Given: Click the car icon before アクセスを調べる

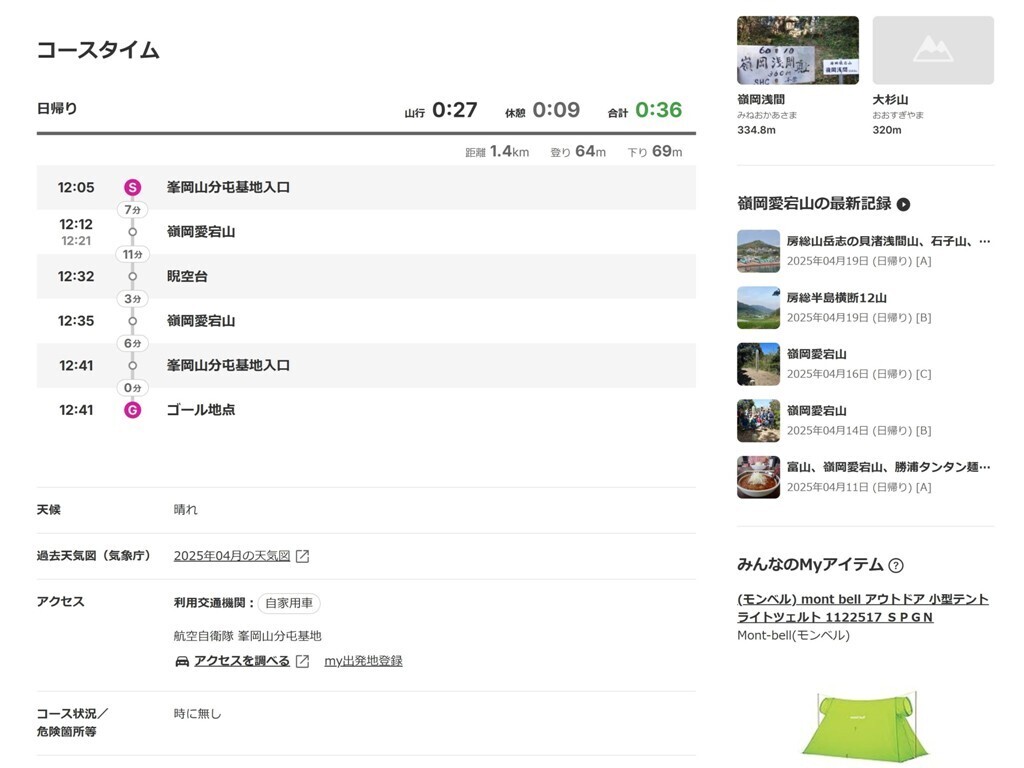Looking at the screenshot, I should pos(182,662).
